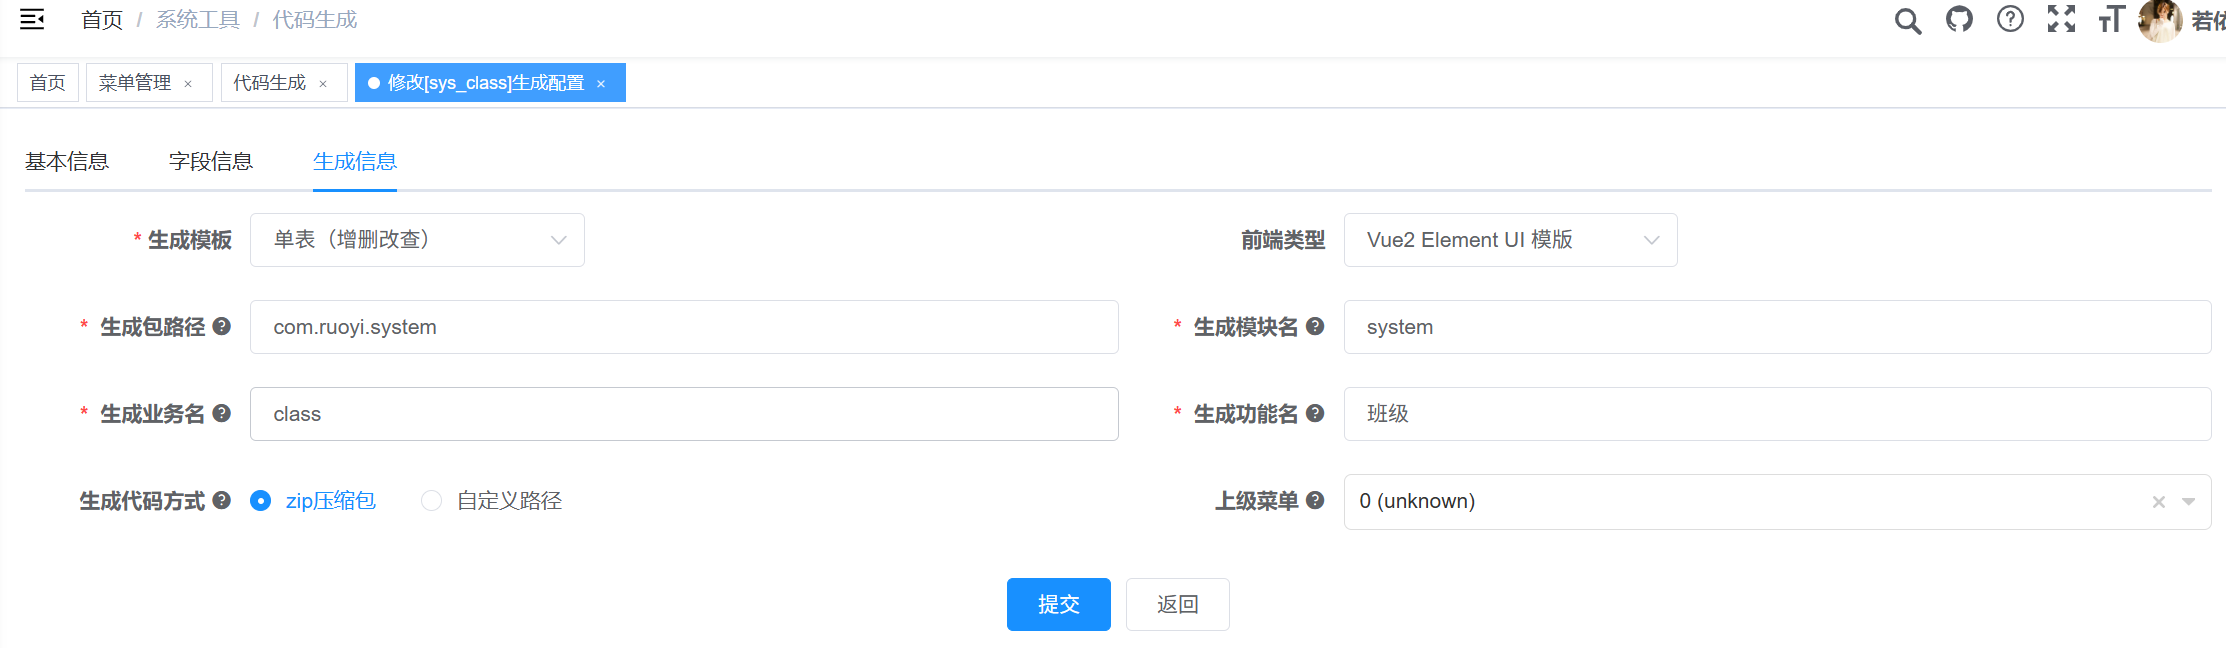The width and height of the screenshot is (2226, 648).
Task: Close the 代码生成 tab
Action: [323, 84]
